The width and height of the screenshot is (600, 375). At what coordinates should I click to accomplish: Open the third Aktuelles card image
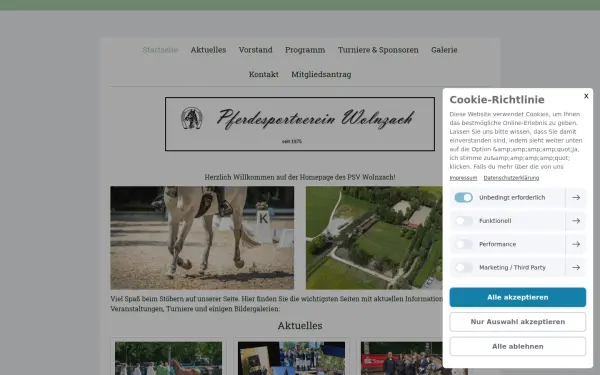[401, 359]
